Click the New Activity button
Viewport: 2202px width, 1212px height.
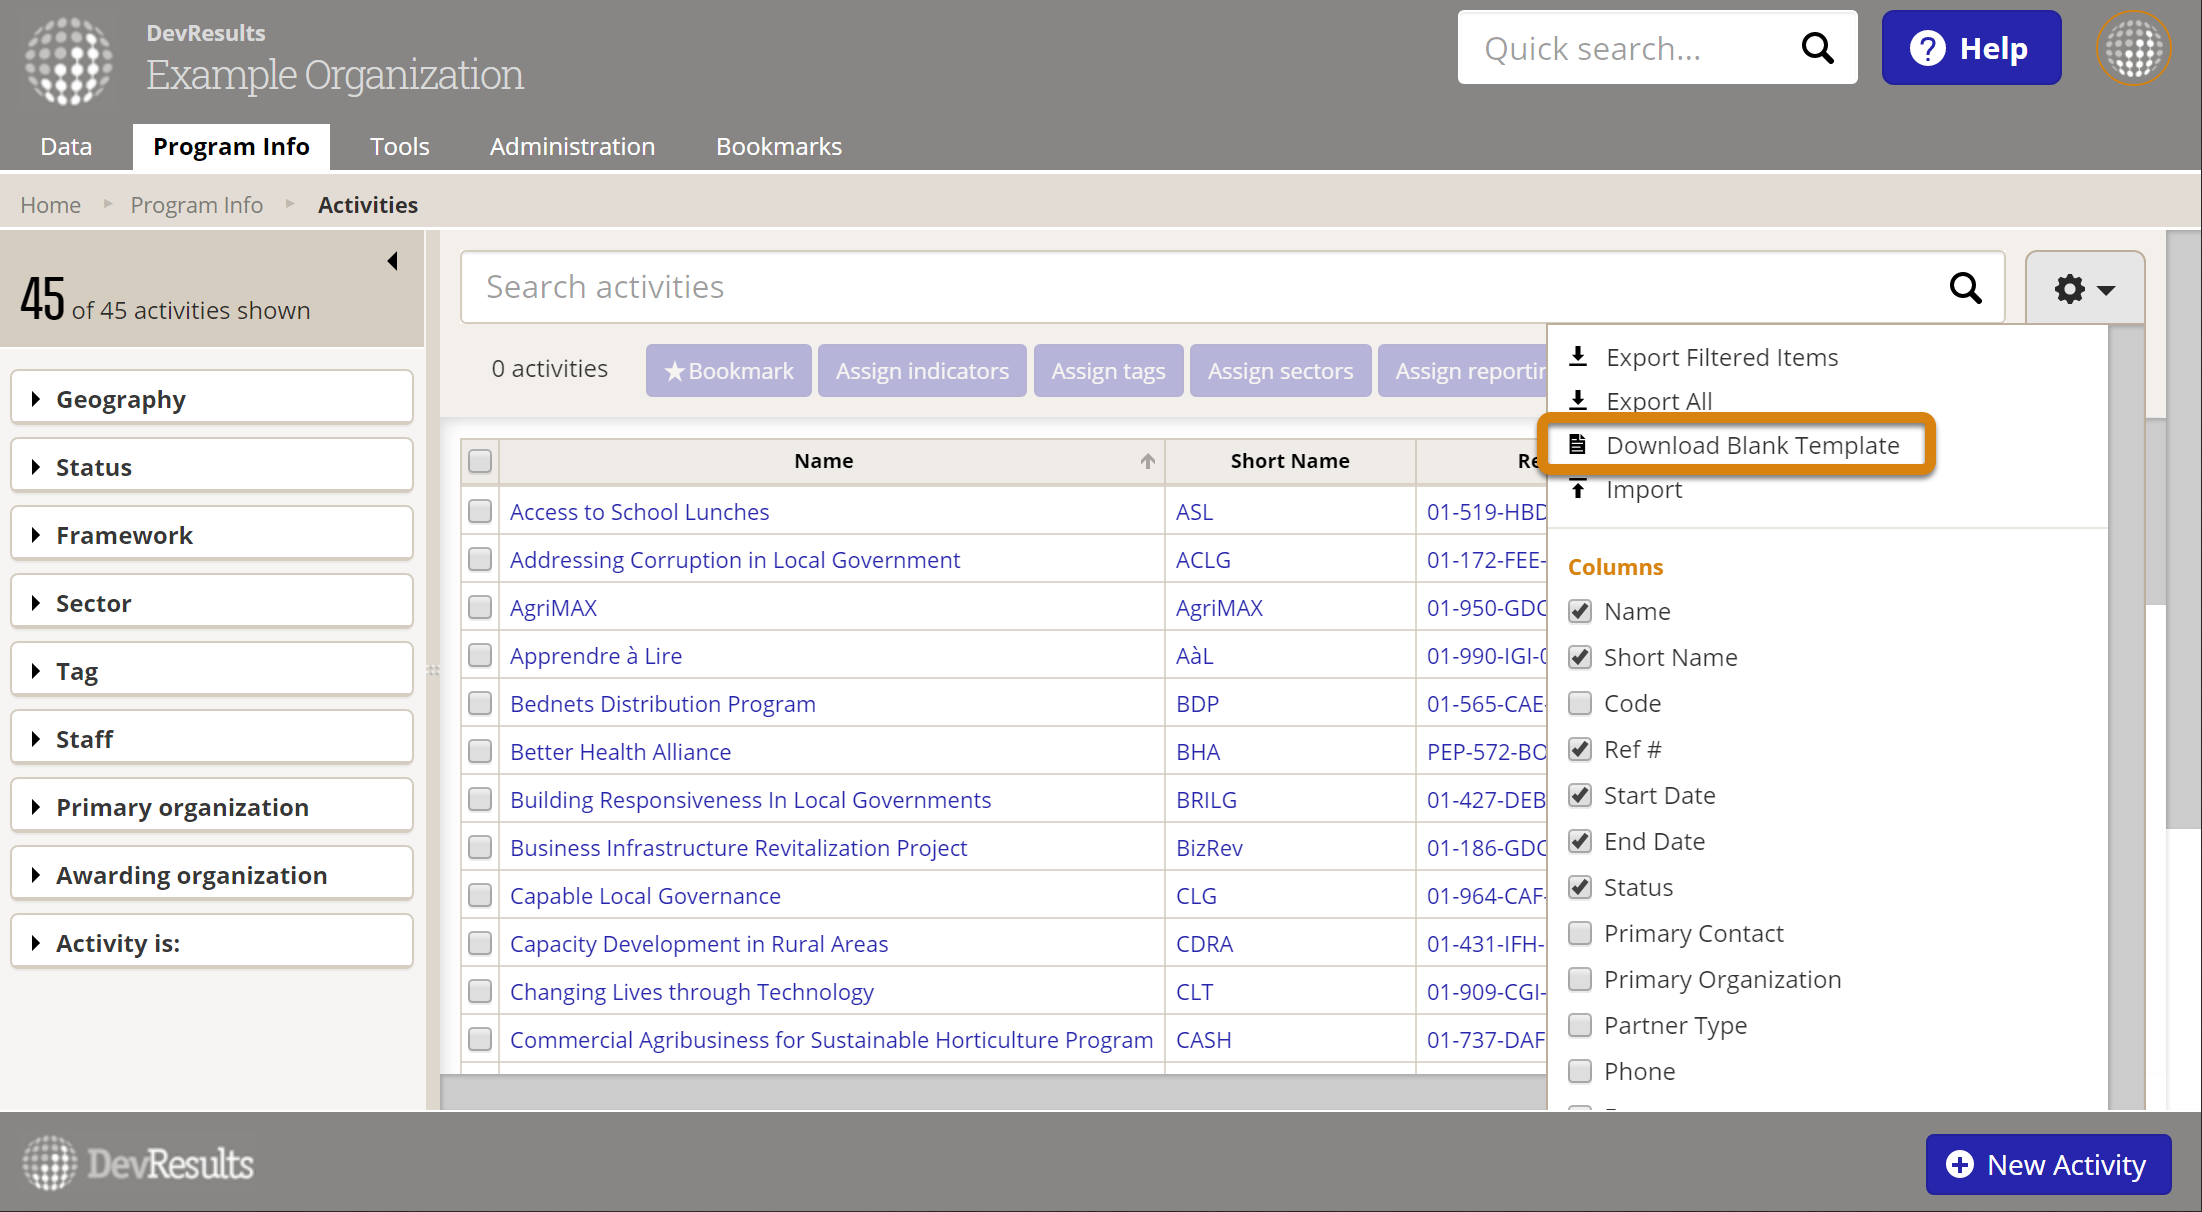point(2047,1164)
